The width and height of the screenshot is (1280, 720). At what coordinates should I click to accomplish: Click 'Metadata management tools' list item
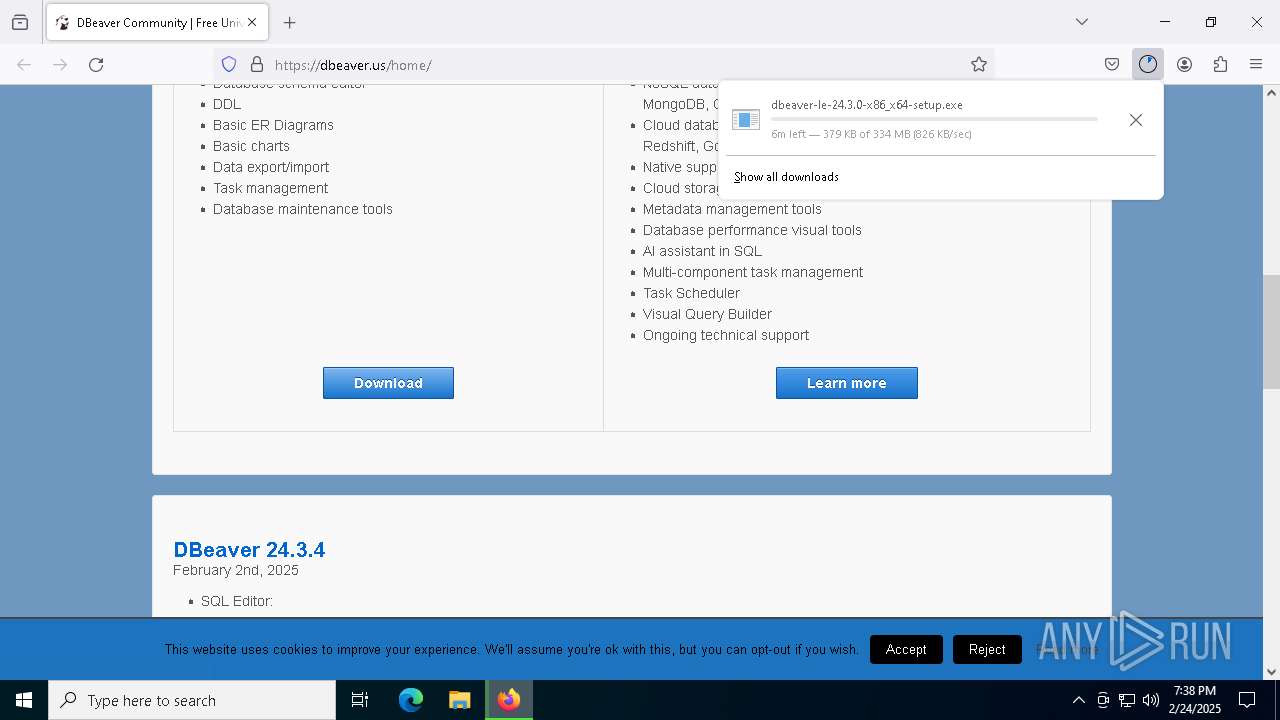click(x=732, y=209)
